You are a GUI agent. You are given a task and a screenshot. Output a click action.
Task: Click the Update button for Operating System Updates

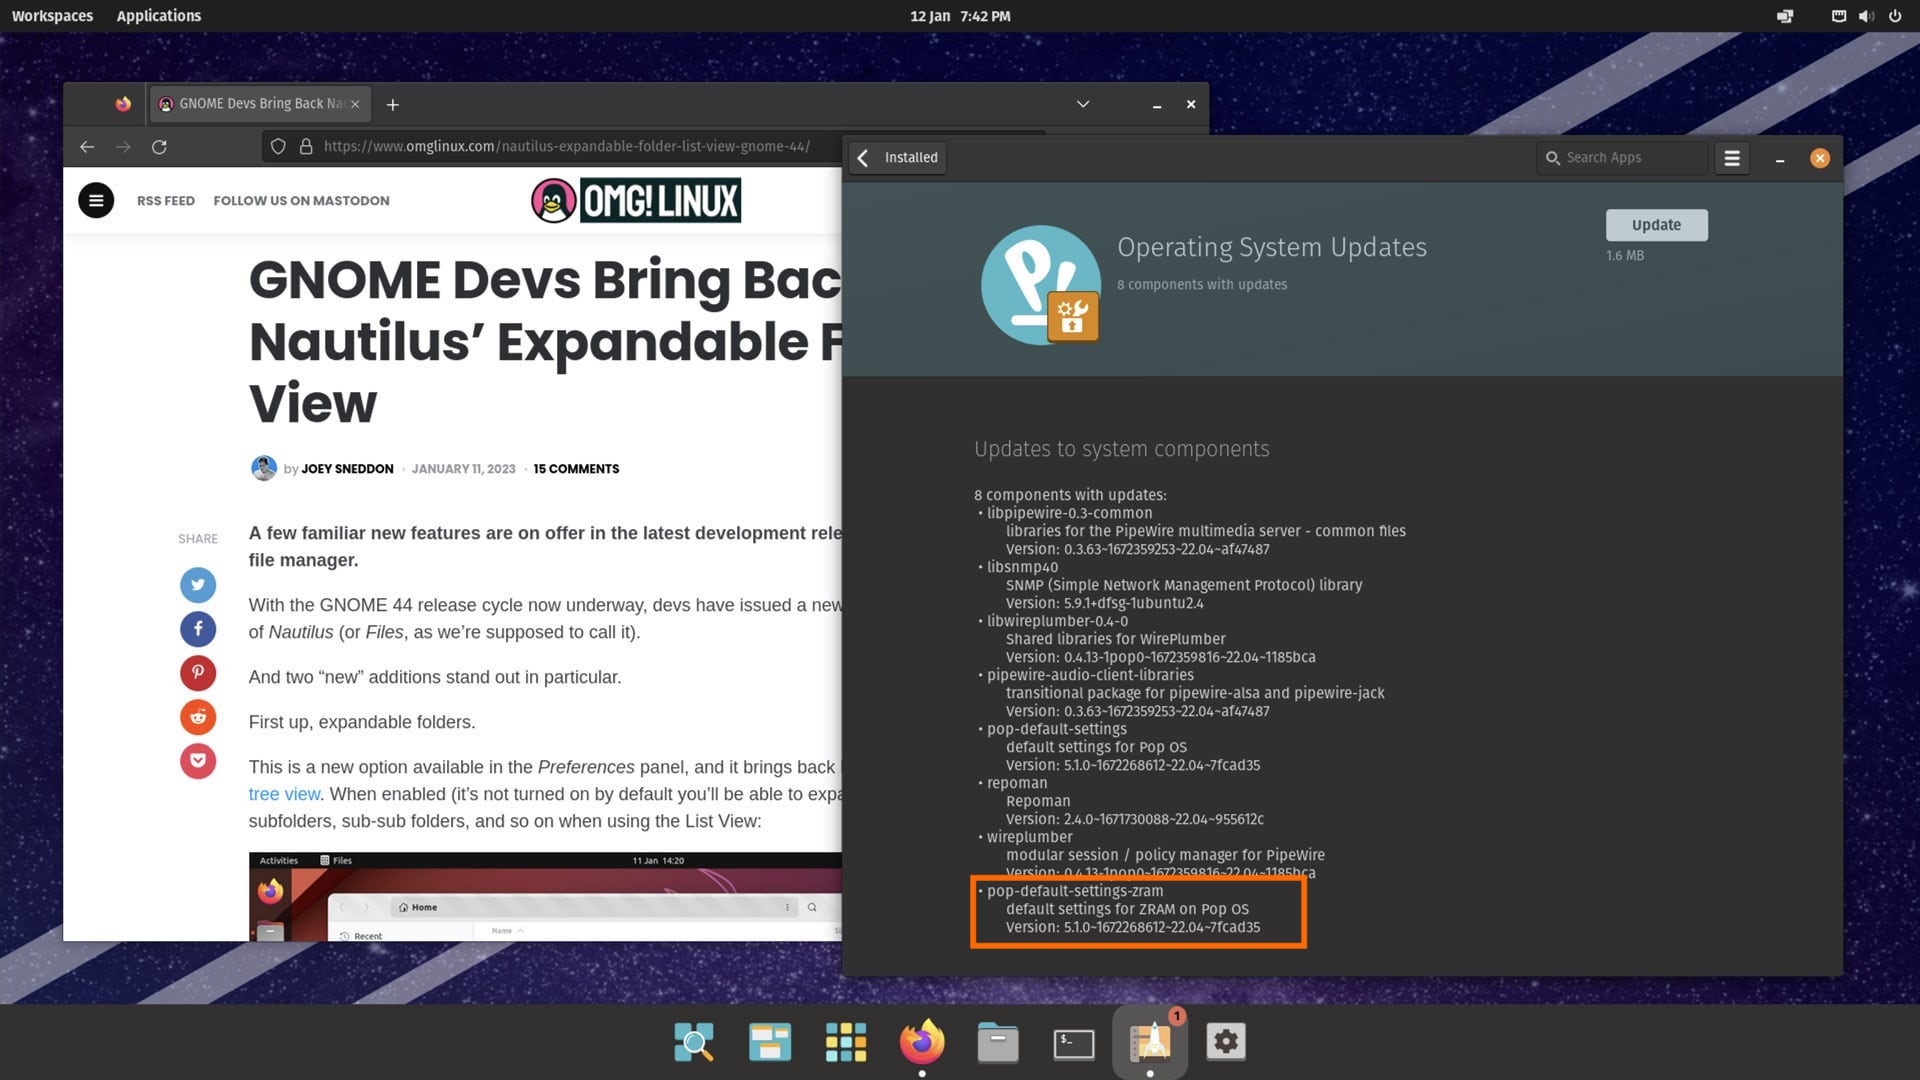pyautogui.click(x=1656, y=225)
